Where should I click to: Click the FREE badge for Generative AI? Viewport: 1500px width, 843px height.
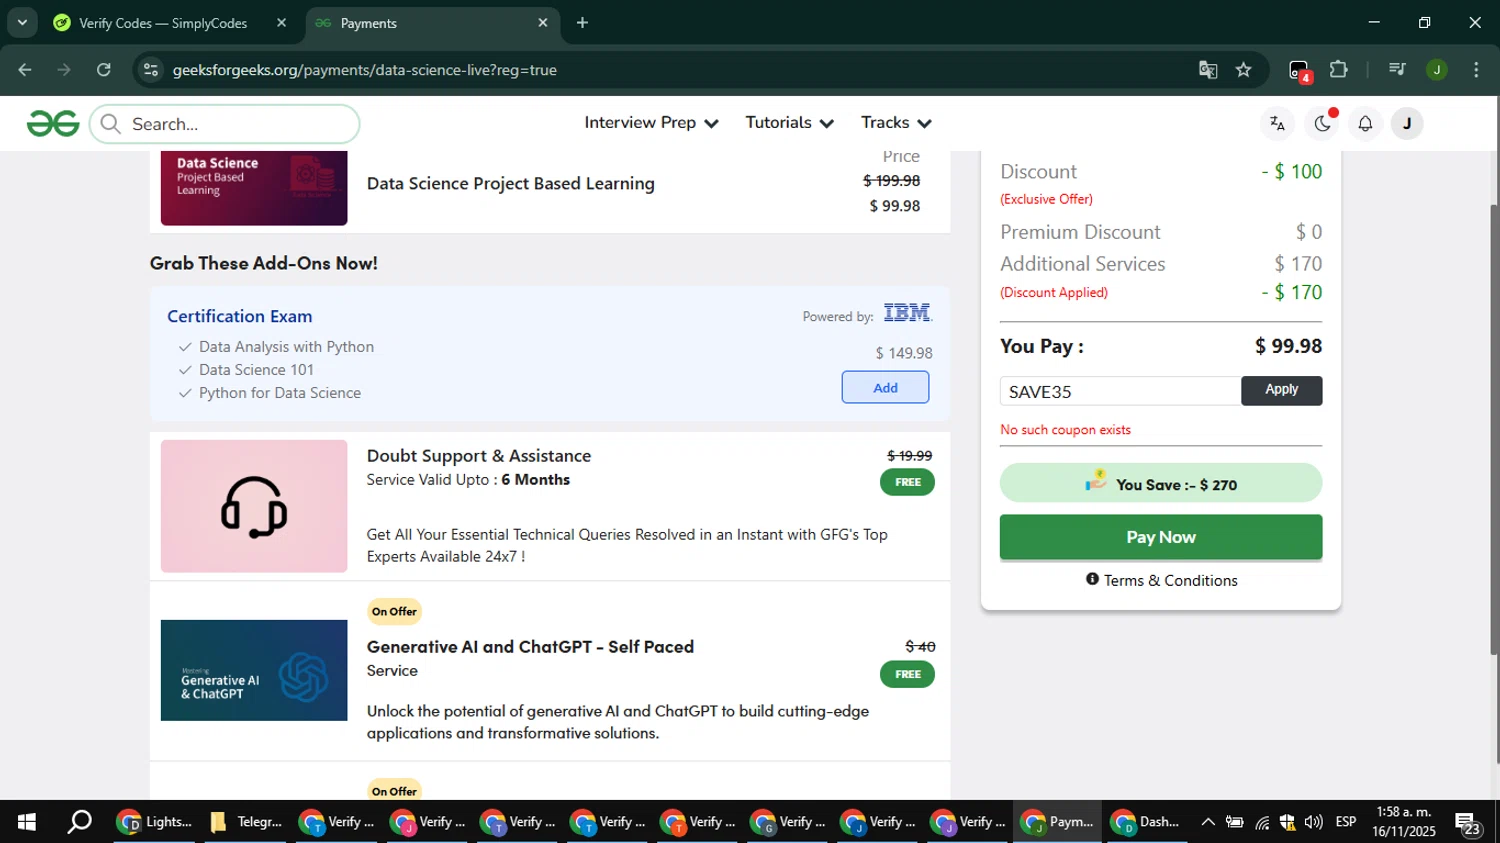[907, 674]
